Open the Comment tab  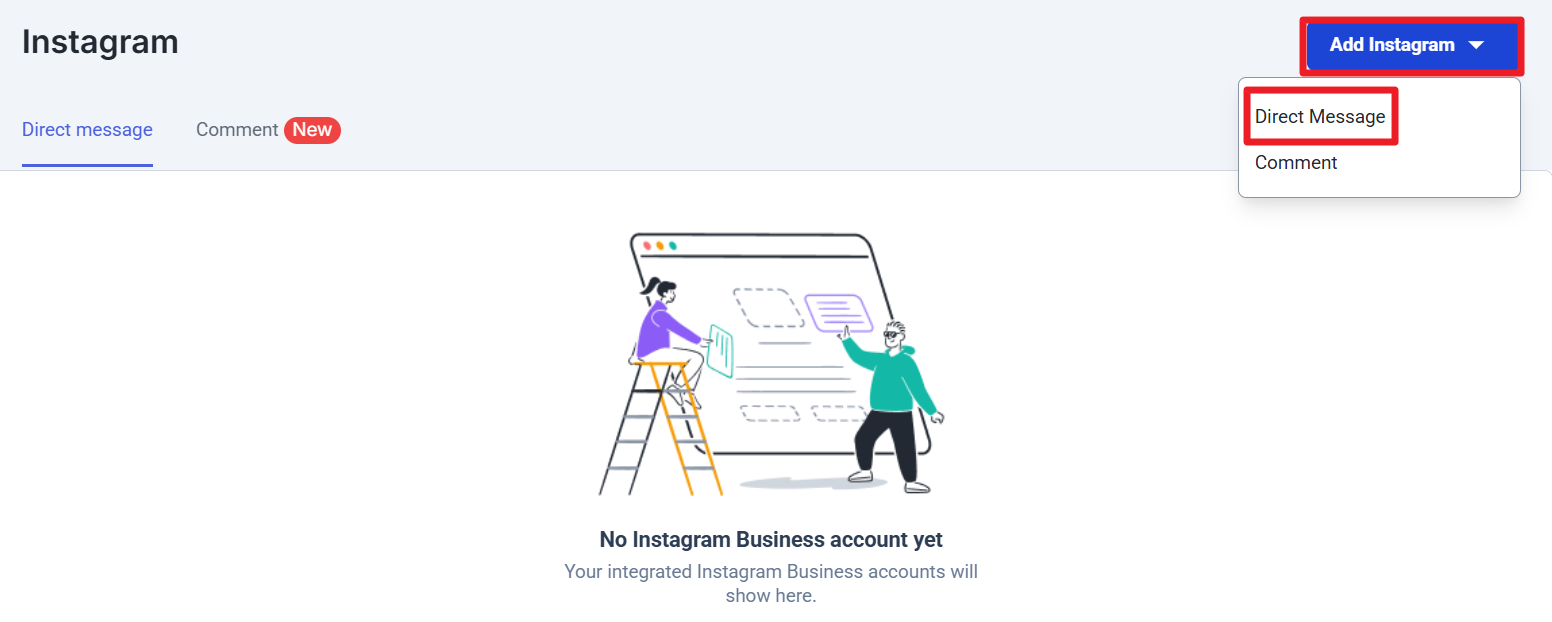pos(237,130)
